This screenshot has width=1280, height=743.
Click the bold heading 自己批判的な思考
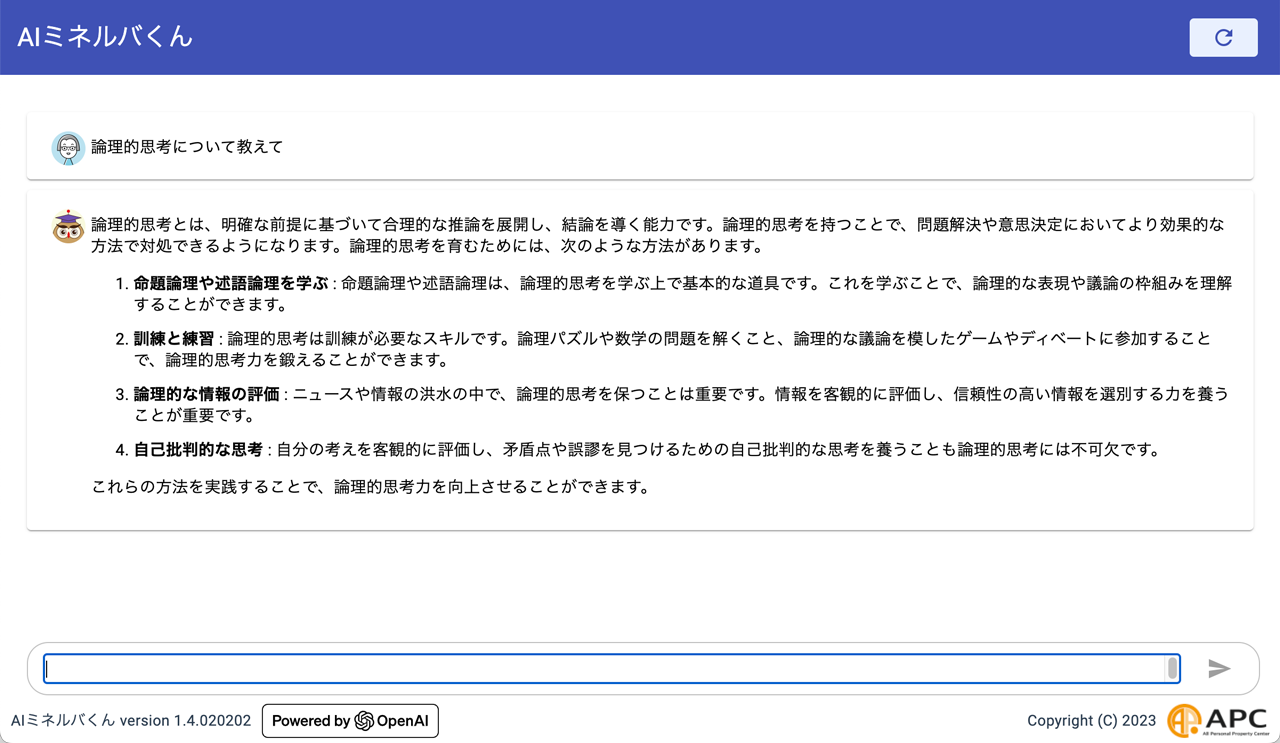click(x=198, y=450)
